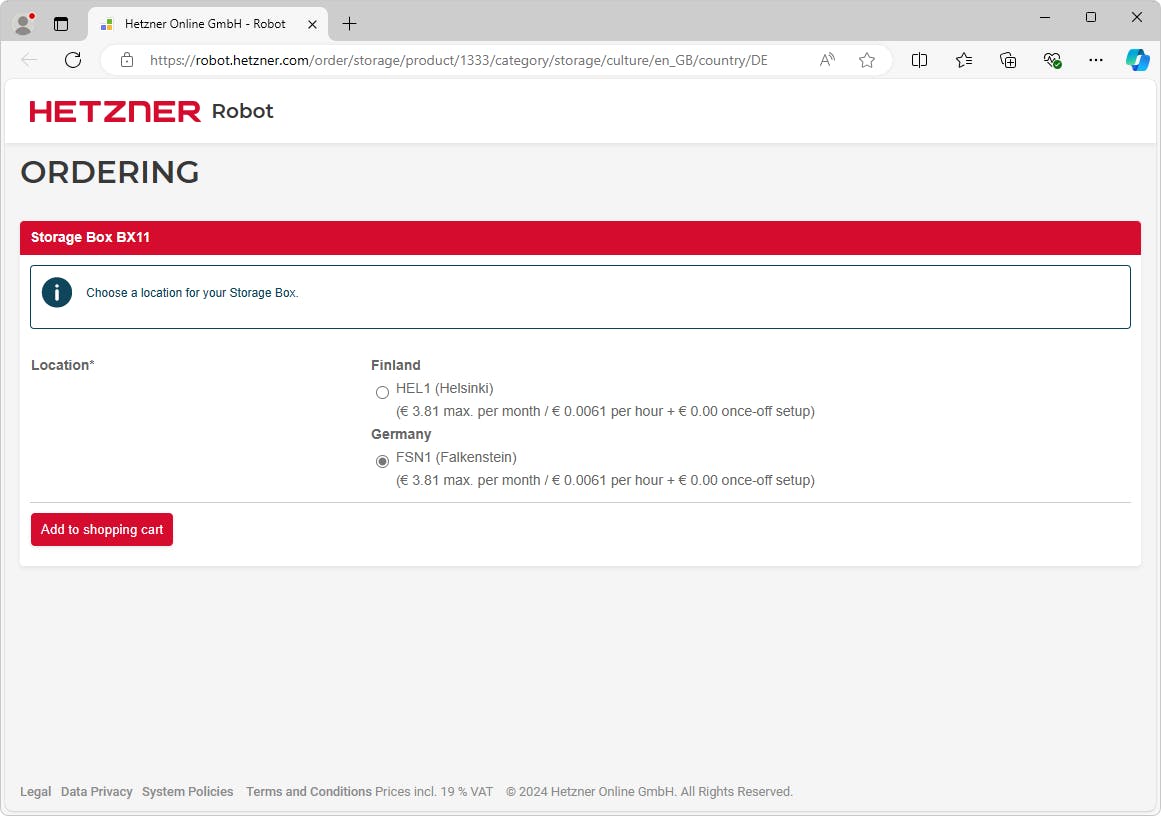Open a new browser tab
The height and width of the screenshot is (816, 1161).
(x=349, y=24)
